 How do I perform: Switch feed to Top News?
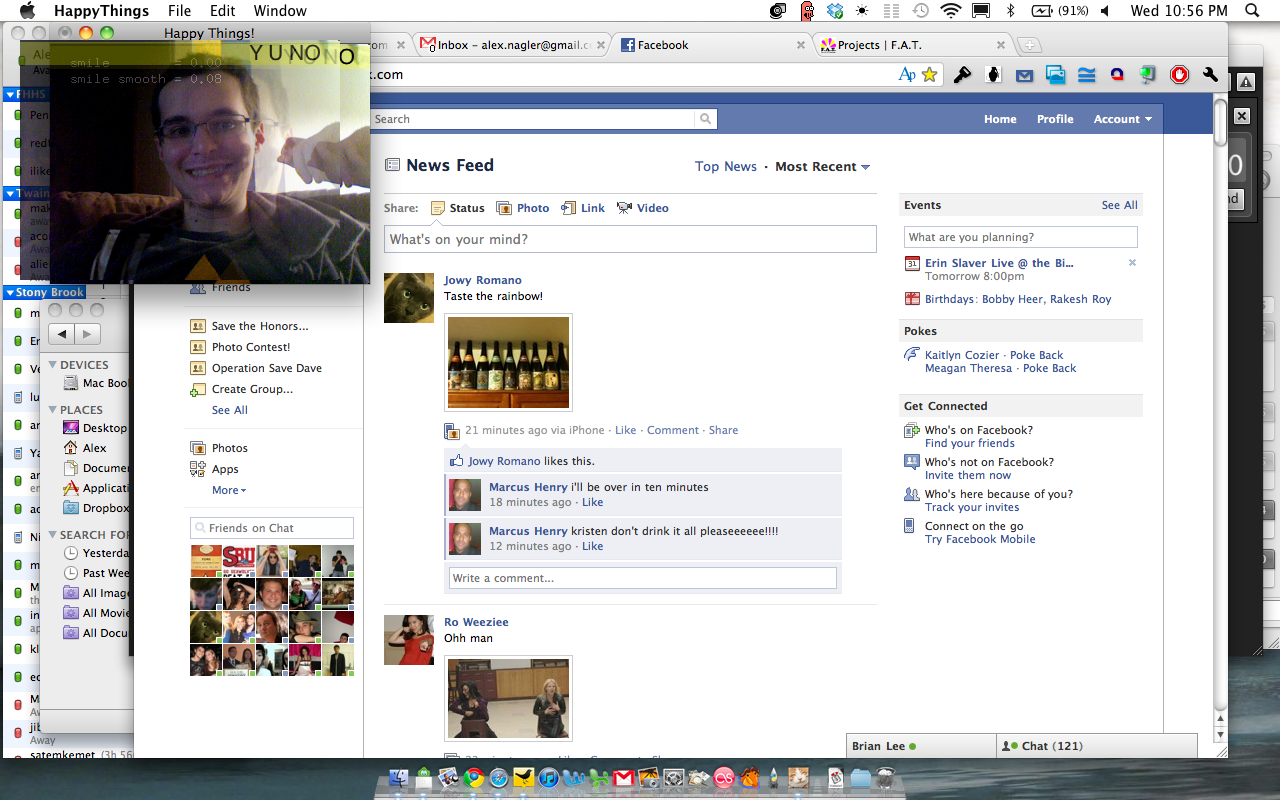(x=726, y=167)
